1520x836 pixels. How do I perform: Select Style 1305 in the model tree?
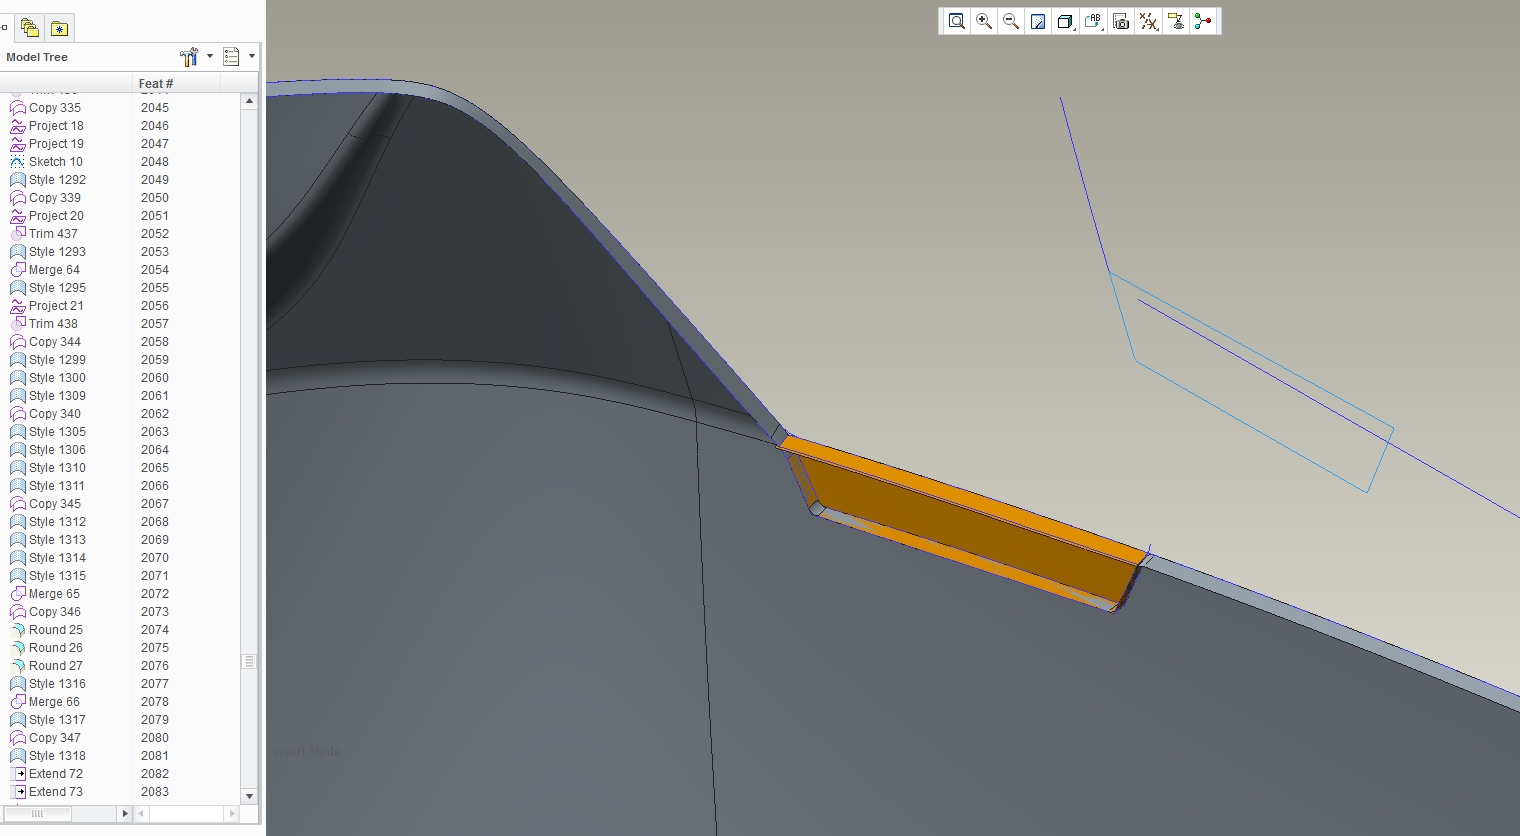[57, 432]
